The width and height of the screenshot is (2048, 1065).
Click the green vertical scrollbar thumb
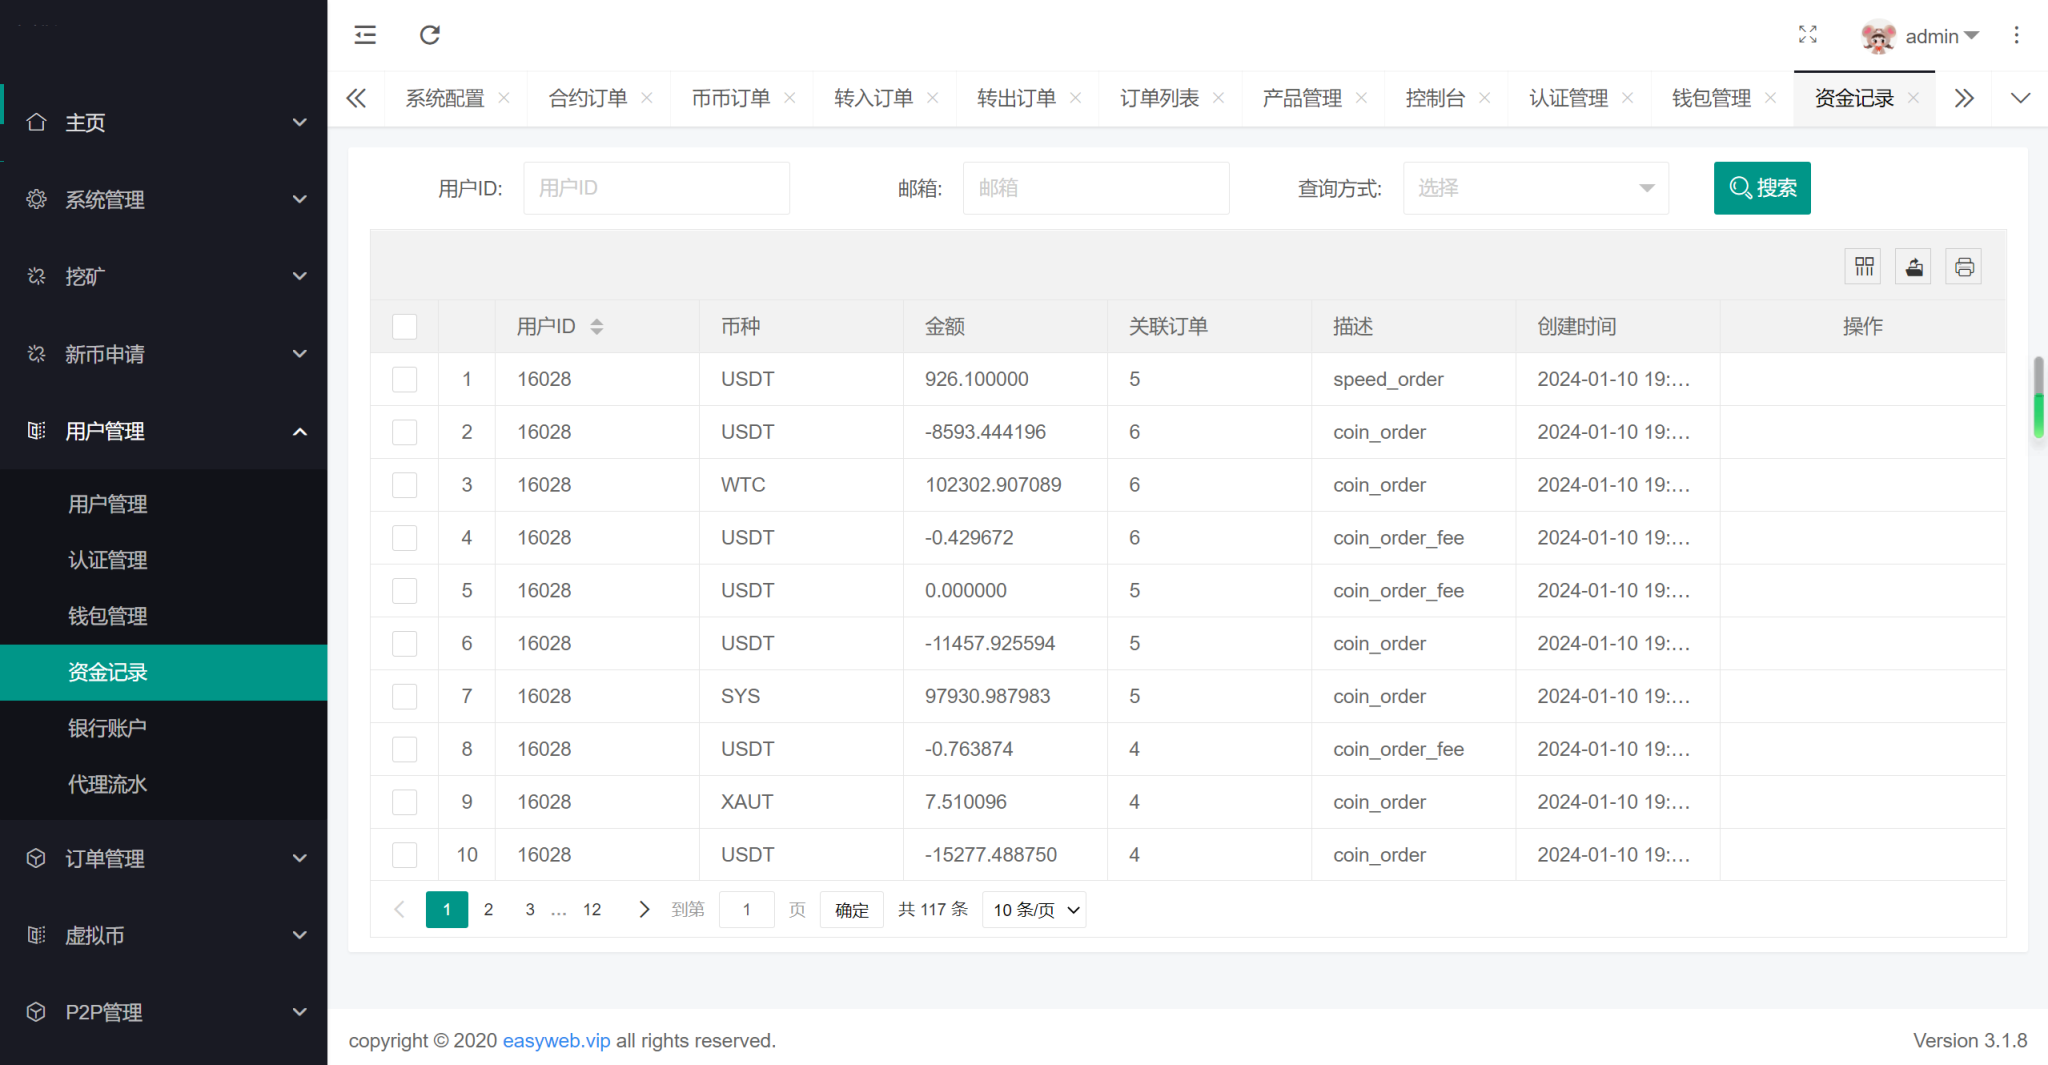[2038, 415]
